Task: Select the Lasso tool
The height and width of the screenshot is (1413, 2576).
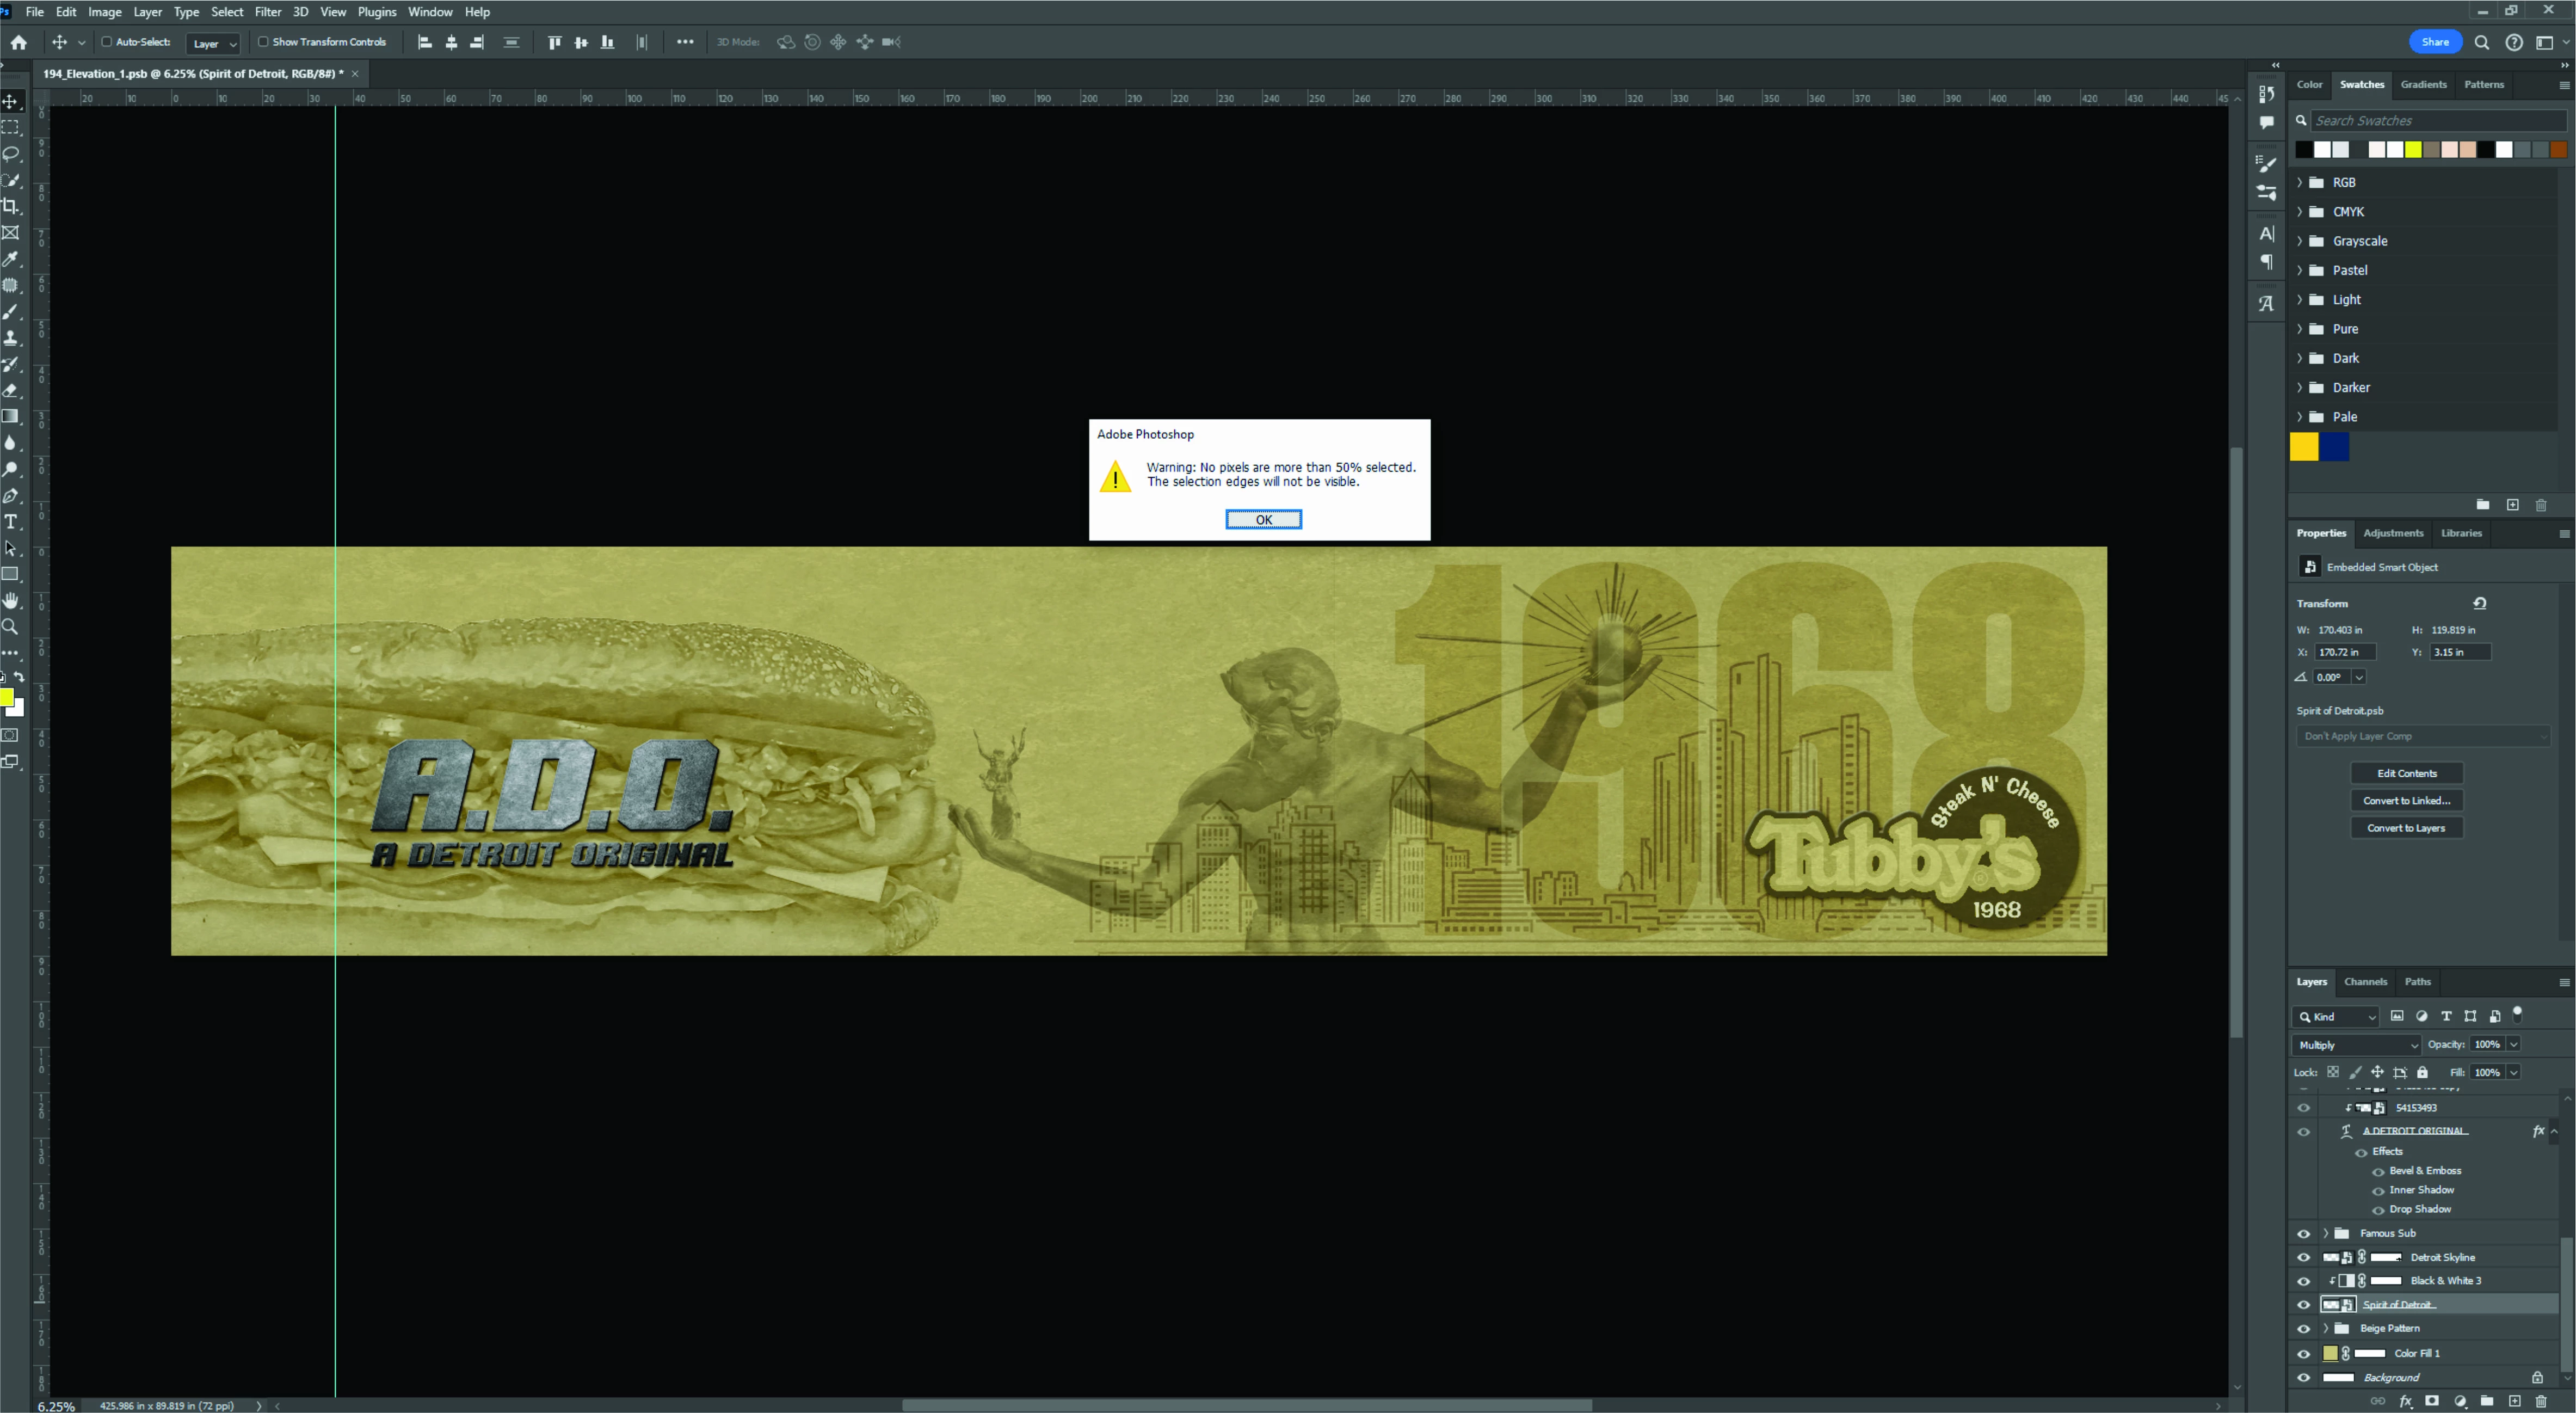Action: pyautogui.click(x=11, y=154)
